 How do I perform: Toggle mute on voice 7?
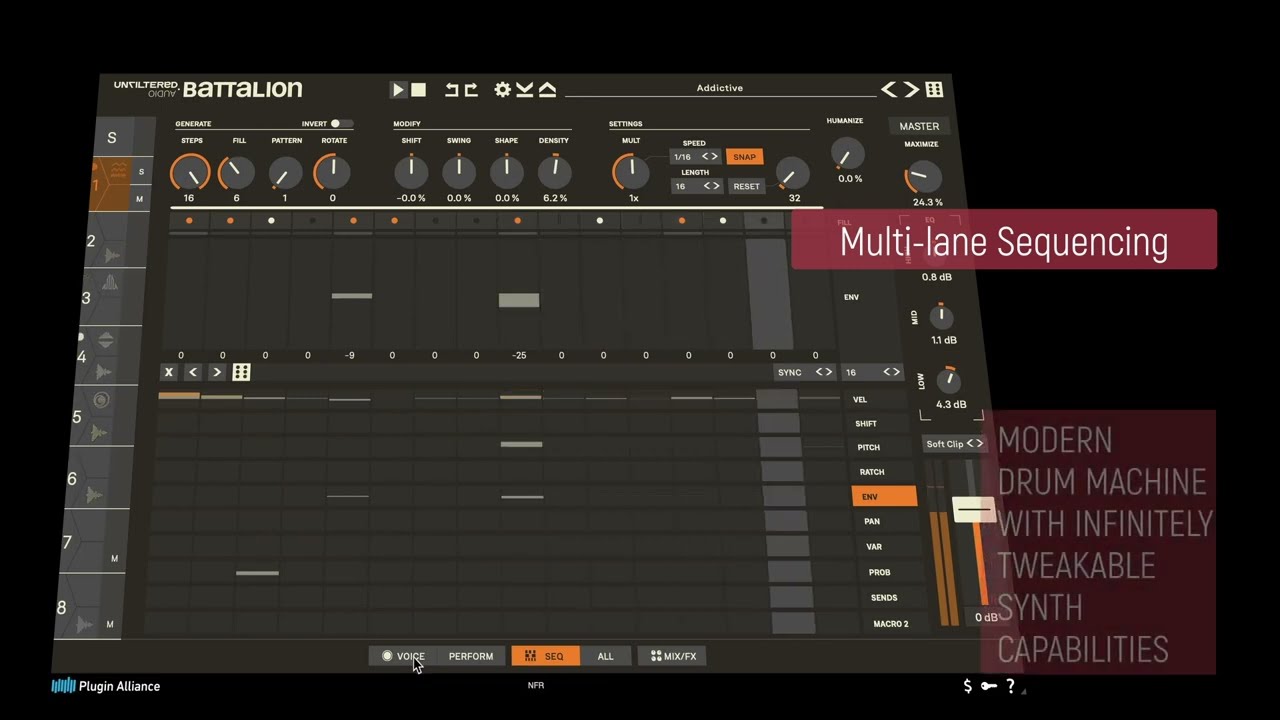[114, 559]
